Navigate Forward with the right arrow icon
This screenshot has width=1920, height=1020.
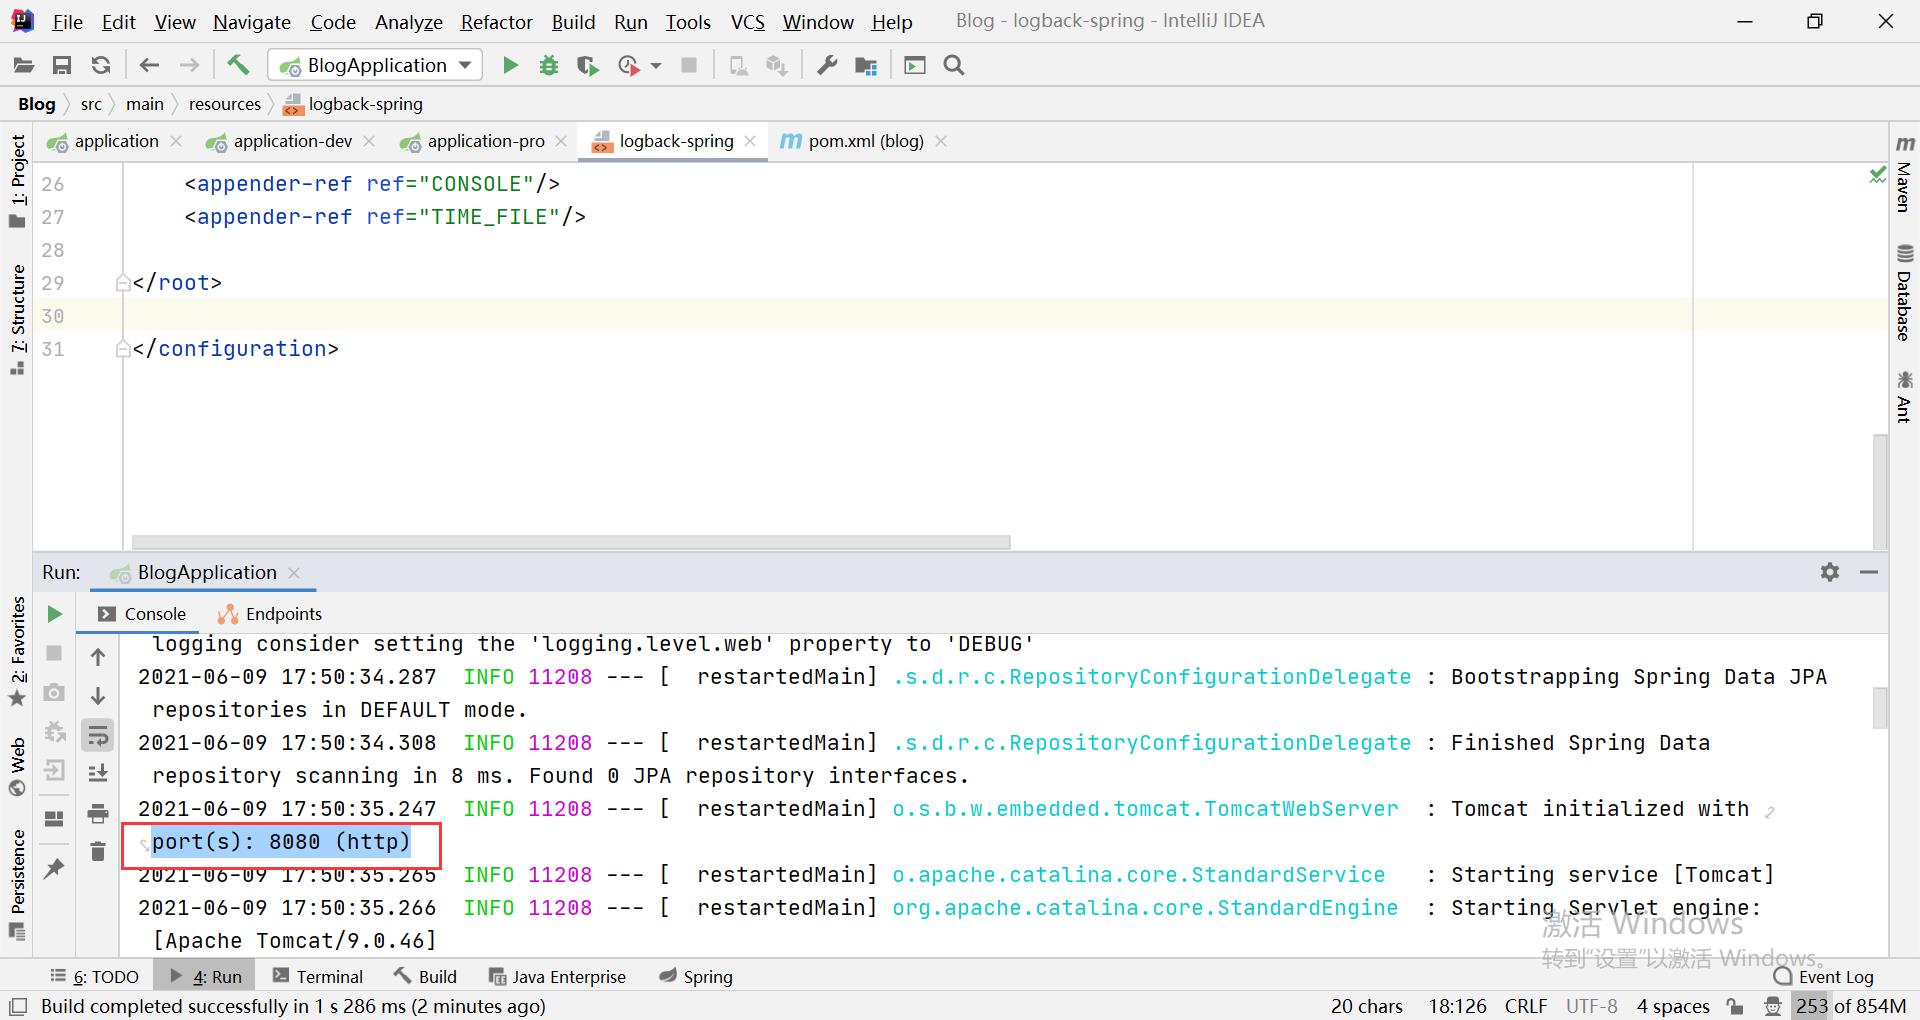tap(189, 66)
